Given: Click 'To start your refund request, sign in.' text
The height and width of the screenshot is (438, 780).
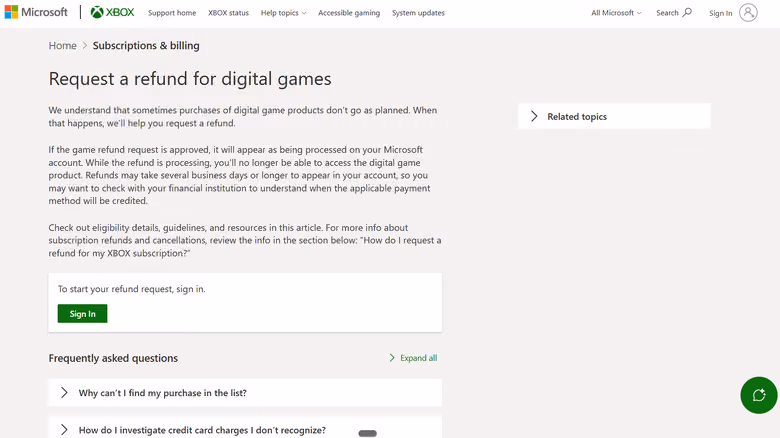Looking at the screenshot, I should point(131,289).
